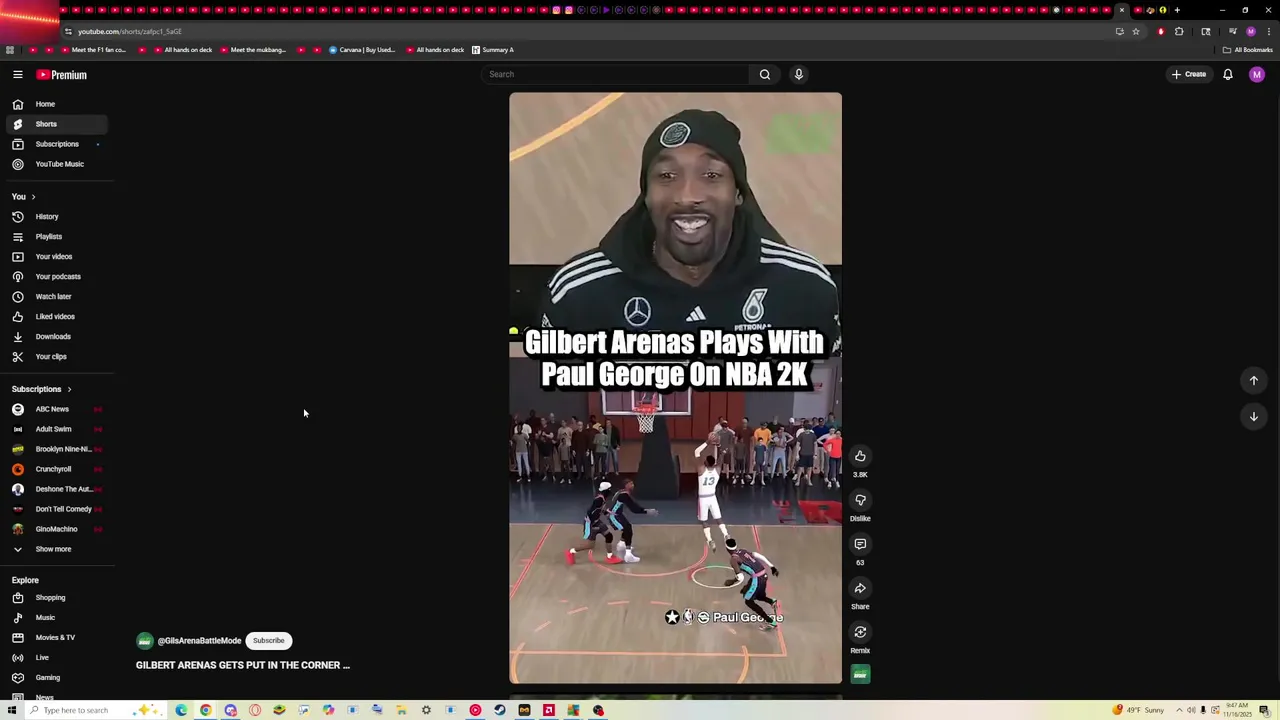Open a new browser tab
The width and height of the screenshot is (1280, 720).
1177,10
